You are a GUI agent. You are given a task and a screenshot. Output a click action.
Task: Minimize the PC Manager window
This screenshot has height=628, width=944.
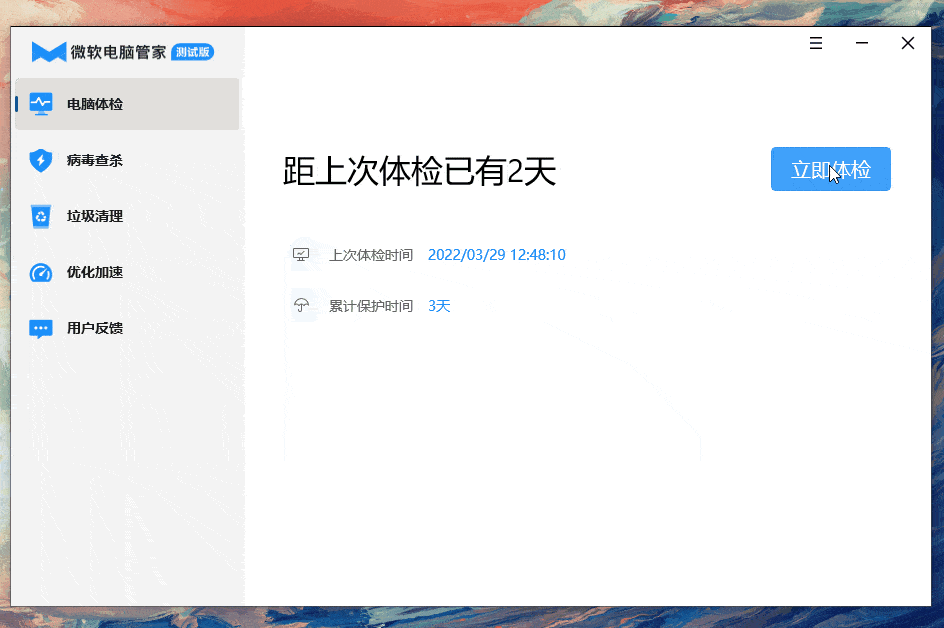click(862, 43)
